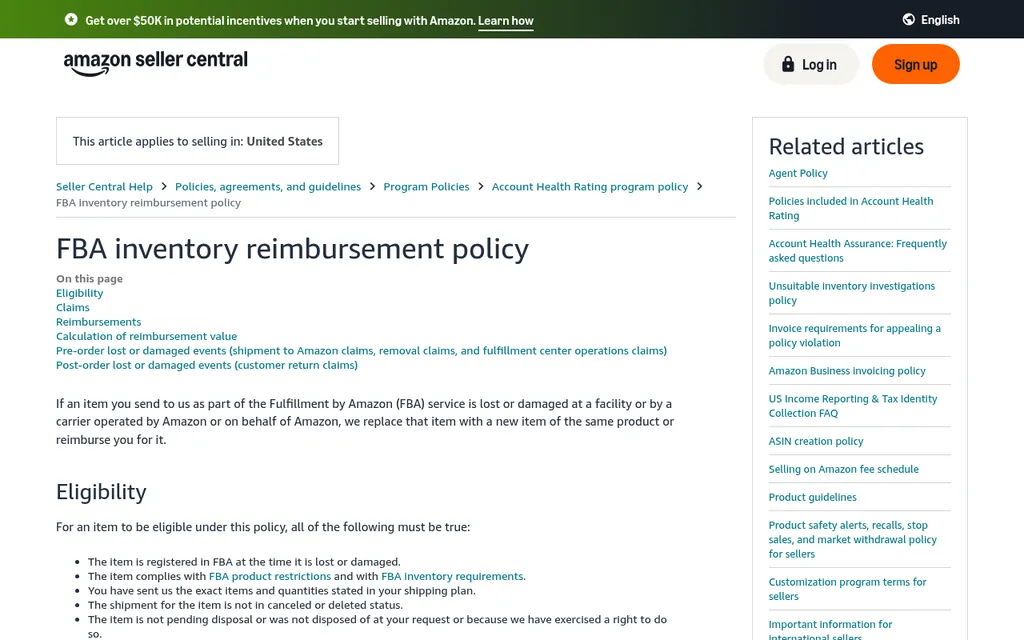This screenshot has height=640, width=1024.
Task: Click the star icon in the incentives banner
Action: coord(71,20)
